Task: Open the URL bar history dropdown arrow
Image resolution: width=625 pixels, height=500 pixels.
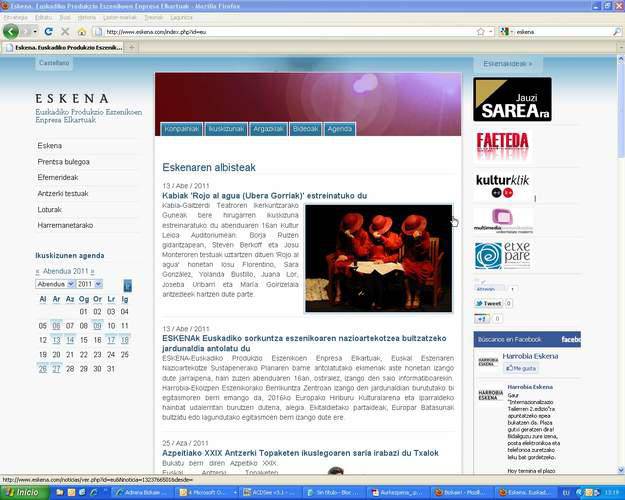Action: (x=491, y=31)
